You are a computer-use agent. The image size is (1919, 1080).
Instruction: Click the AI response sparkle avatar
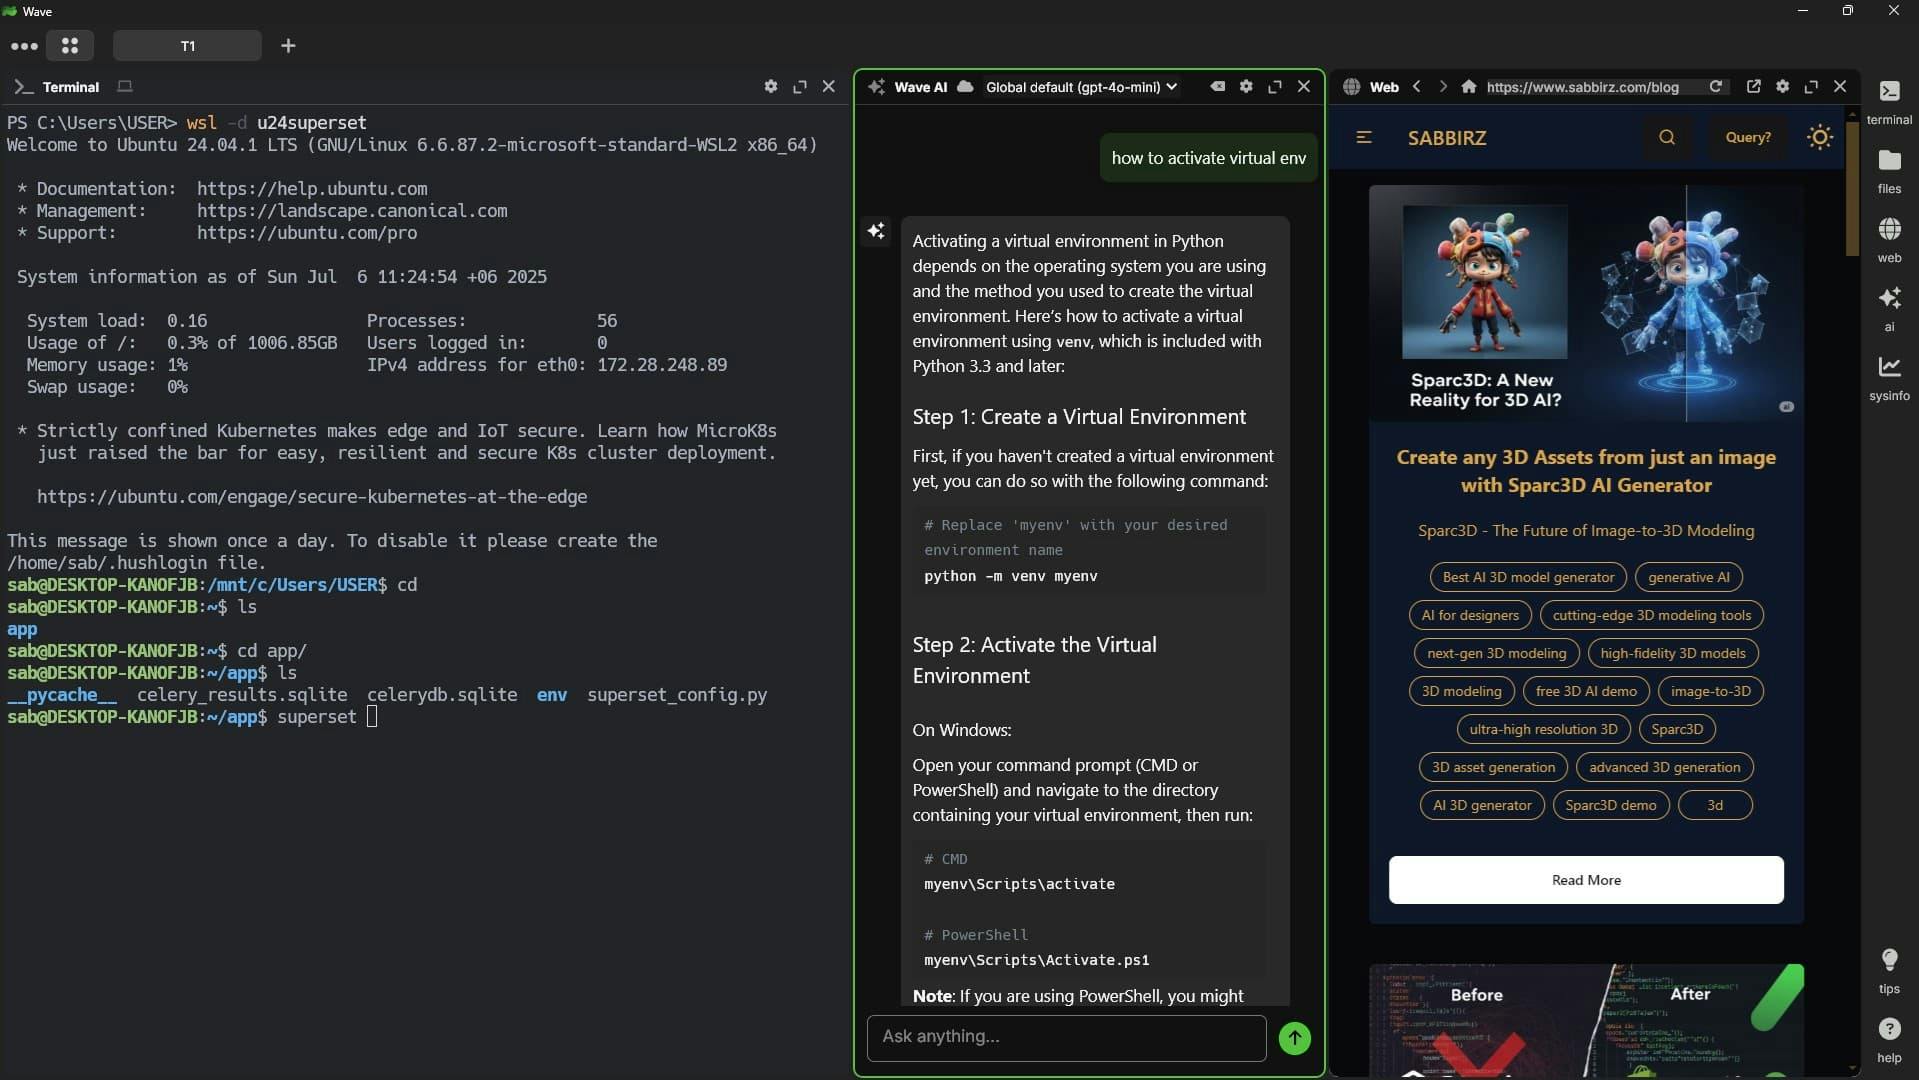tap(876, 232)
